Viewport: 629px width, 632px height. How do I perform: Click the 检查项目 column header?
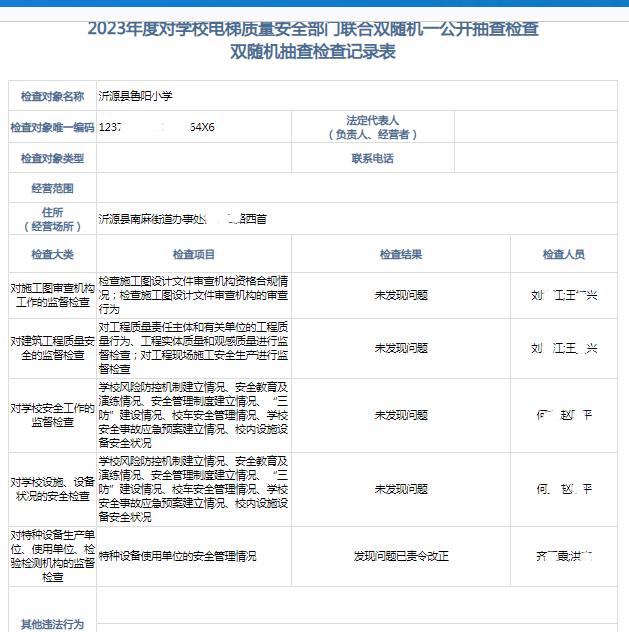click(194, 254)
